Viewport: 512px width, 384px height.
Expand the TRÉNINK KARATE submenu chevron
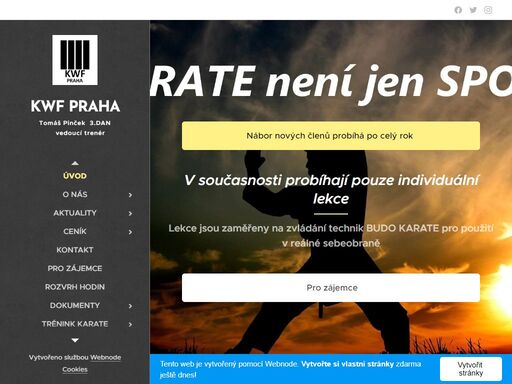[x=130, y=324]
